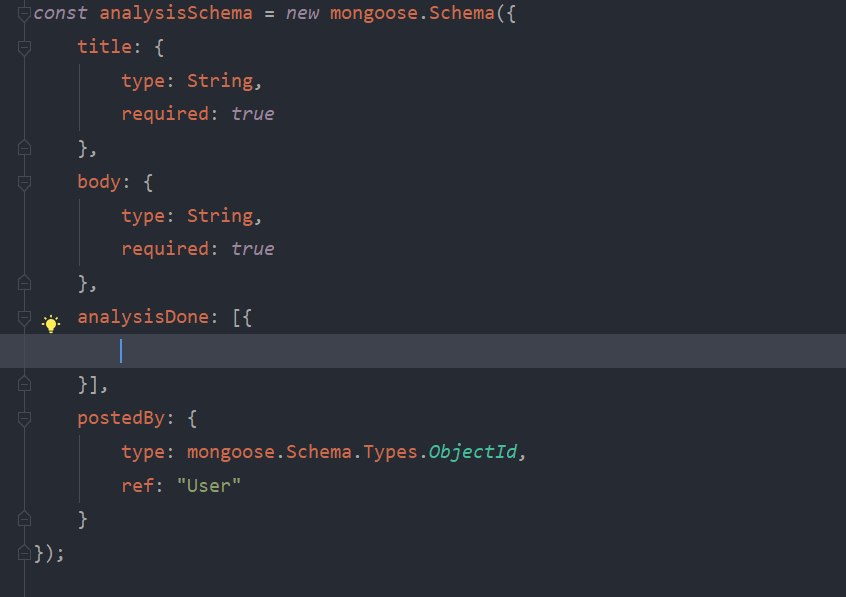Click the 'title' property key
This screenshot has height=597, width=846.
pyautogui.click(x=105, y=46)
